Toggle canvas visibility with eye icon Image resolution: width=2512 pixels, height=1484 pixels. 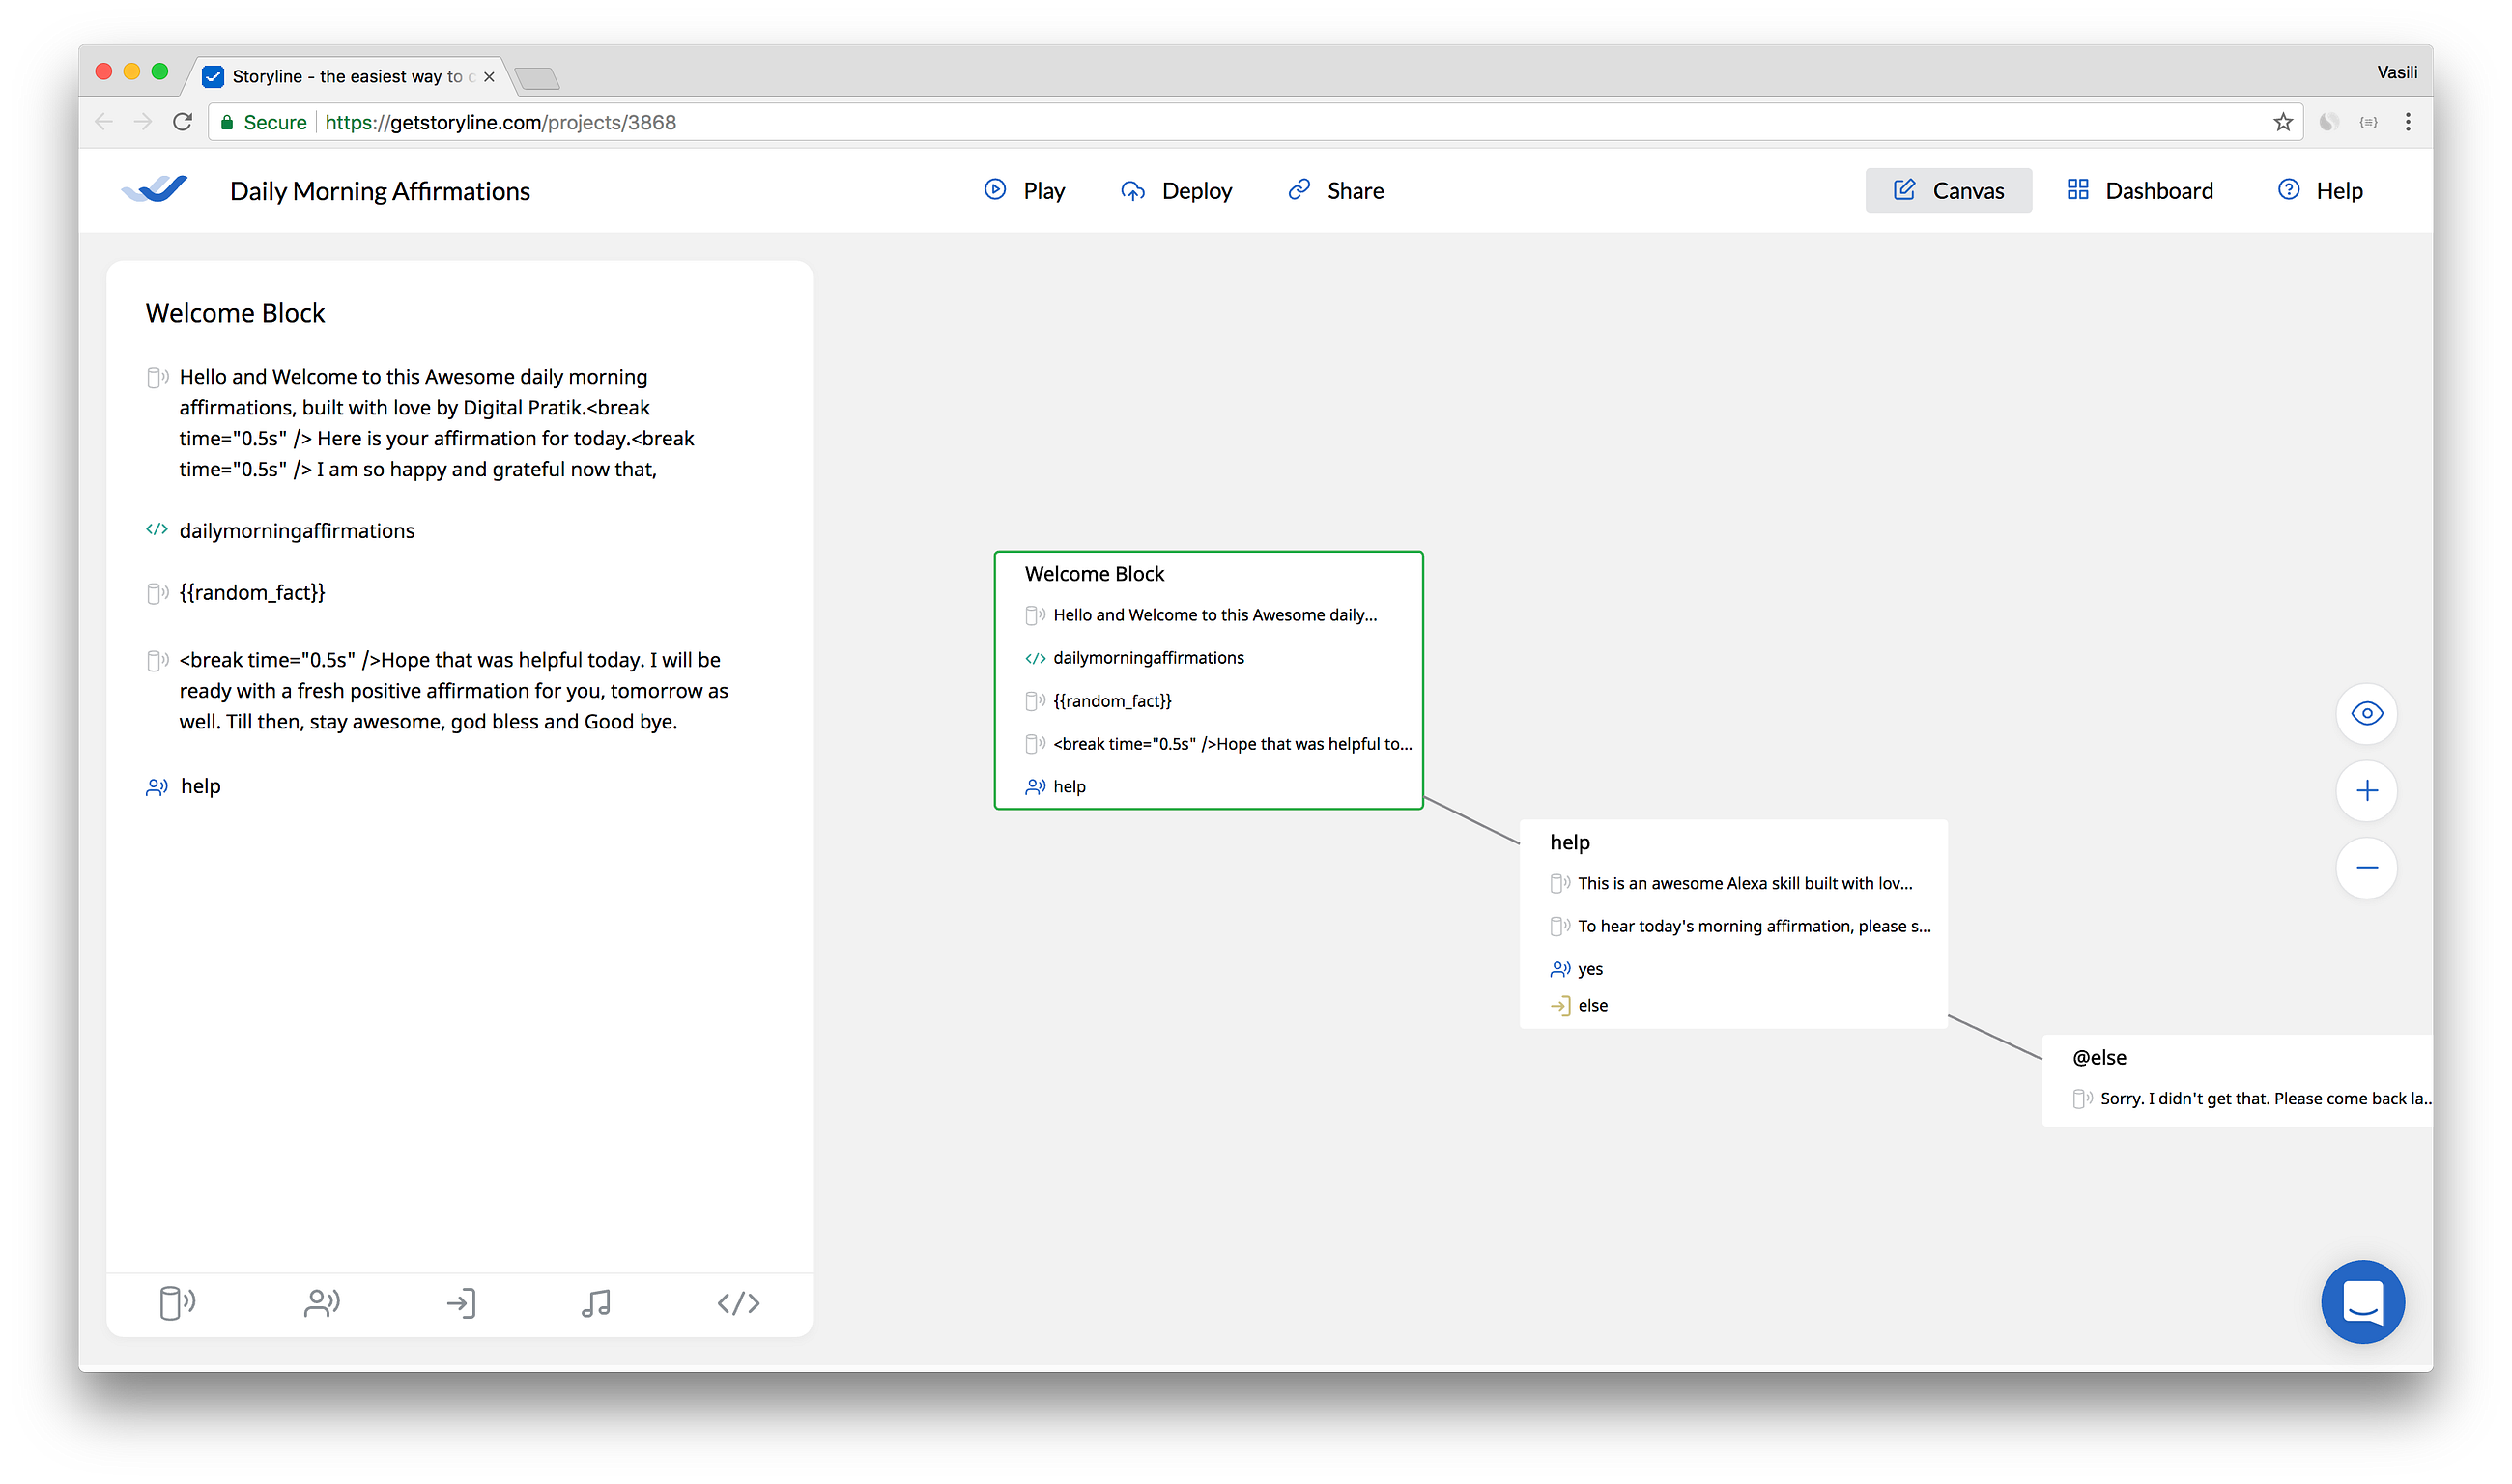pos(2366,714)
